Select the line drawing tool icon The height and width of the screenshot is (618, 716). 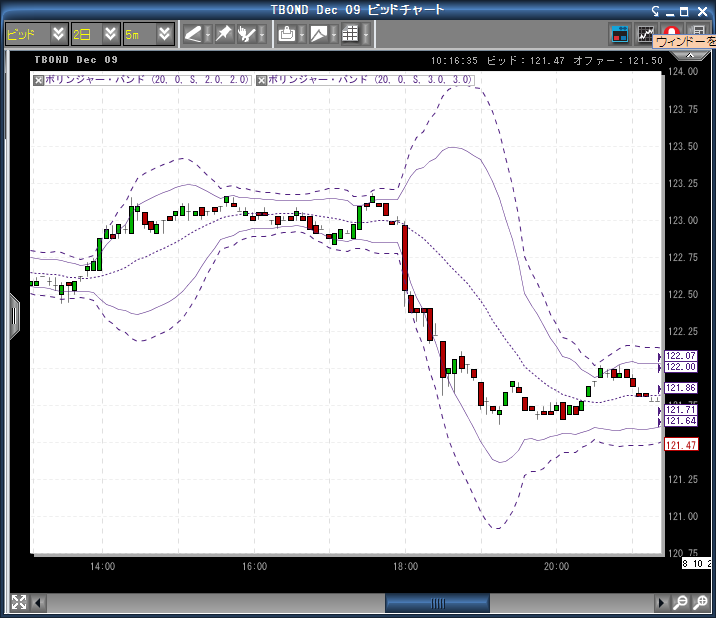[x=193, y=34]
